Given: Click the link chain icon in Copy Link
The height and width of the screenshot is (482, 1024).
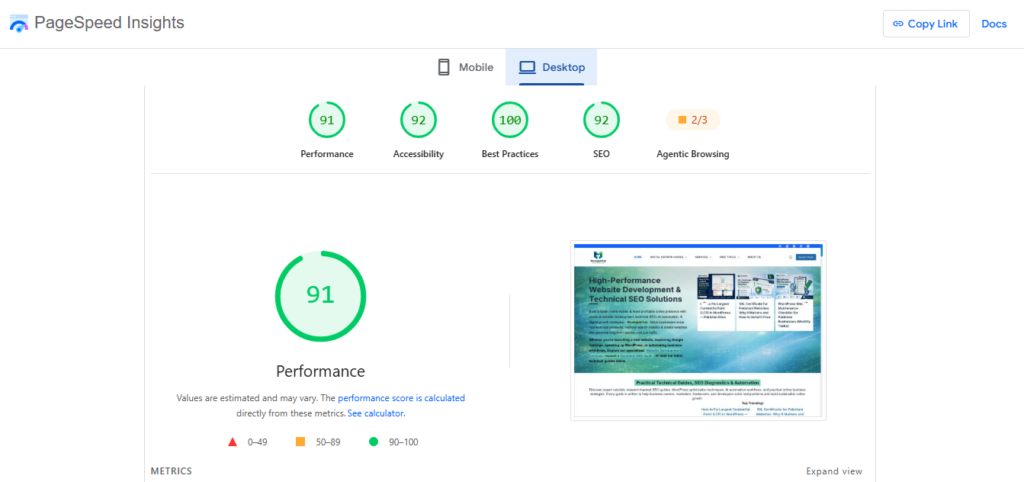Looking at the screenshot, I should pyautogui.click(x=898, y=24).
